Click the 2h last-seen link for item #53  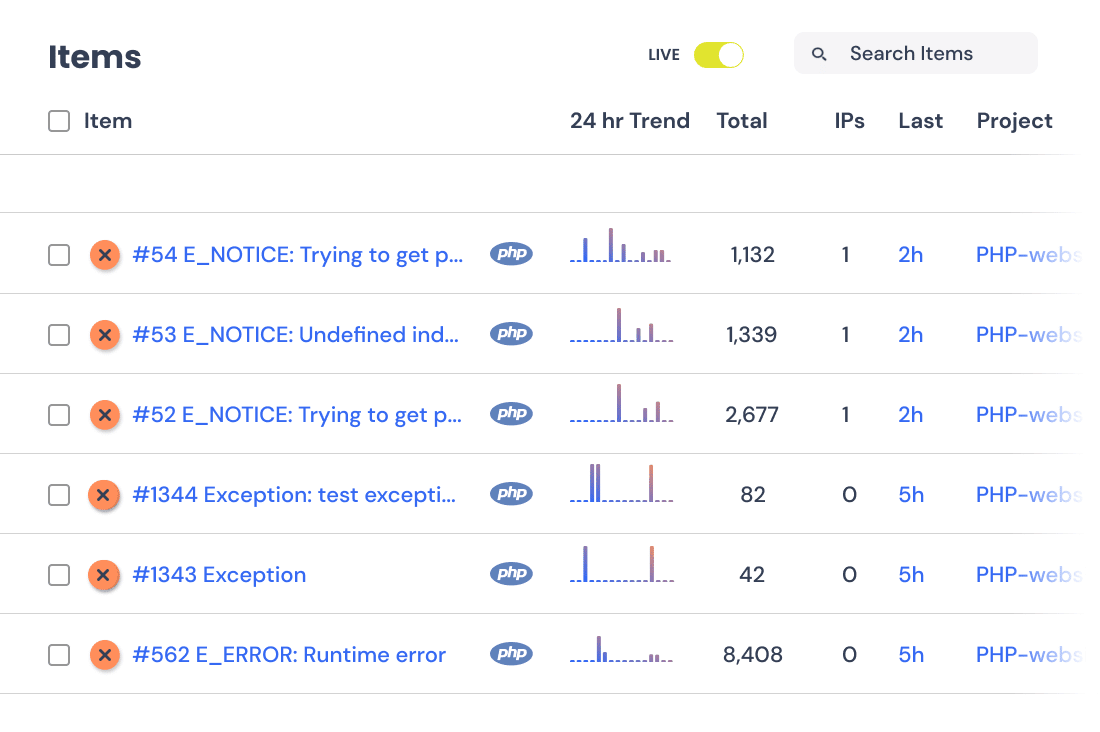(x=910, y=334)
